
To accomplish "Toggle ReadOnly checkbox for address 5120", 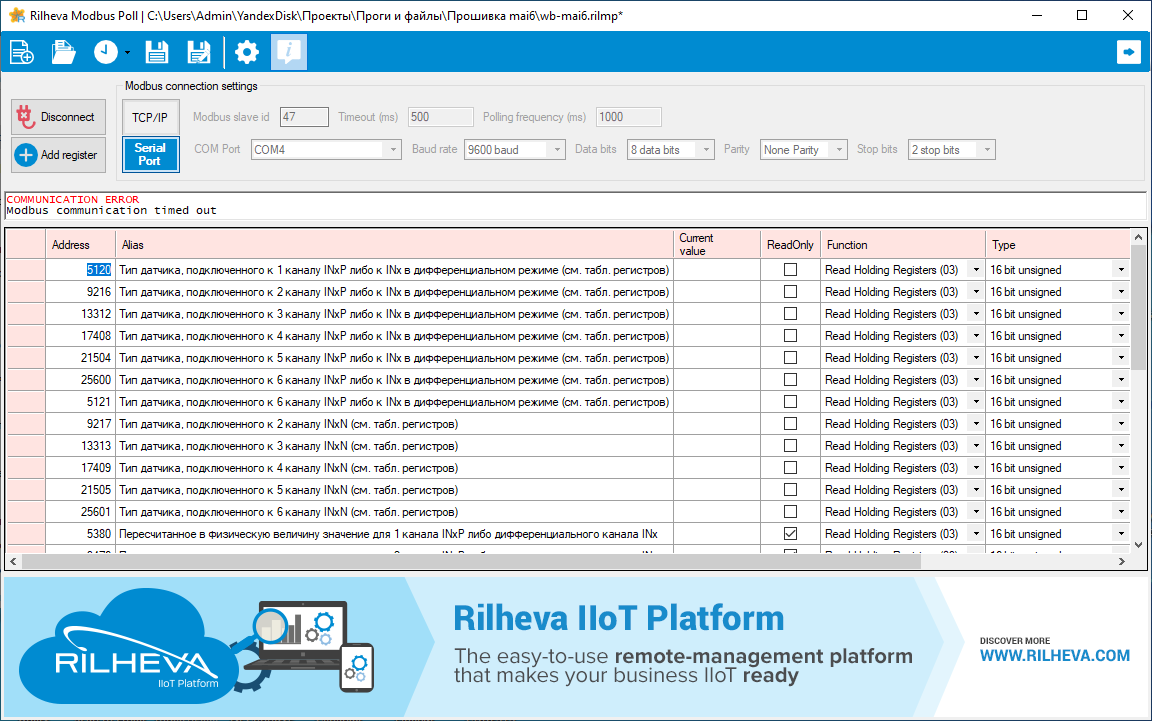I will click(790, 270).
